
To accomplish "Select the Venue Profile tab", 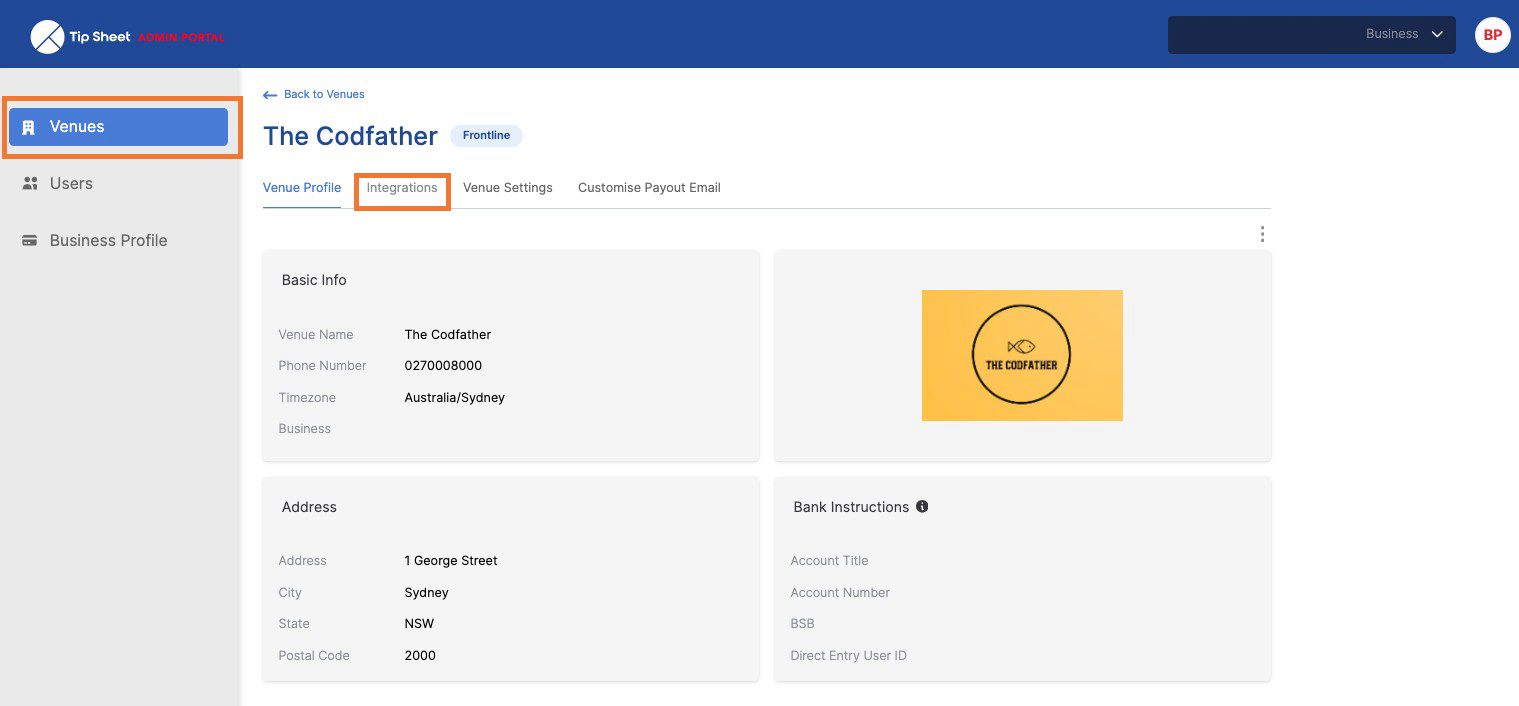I will point(302,188).
